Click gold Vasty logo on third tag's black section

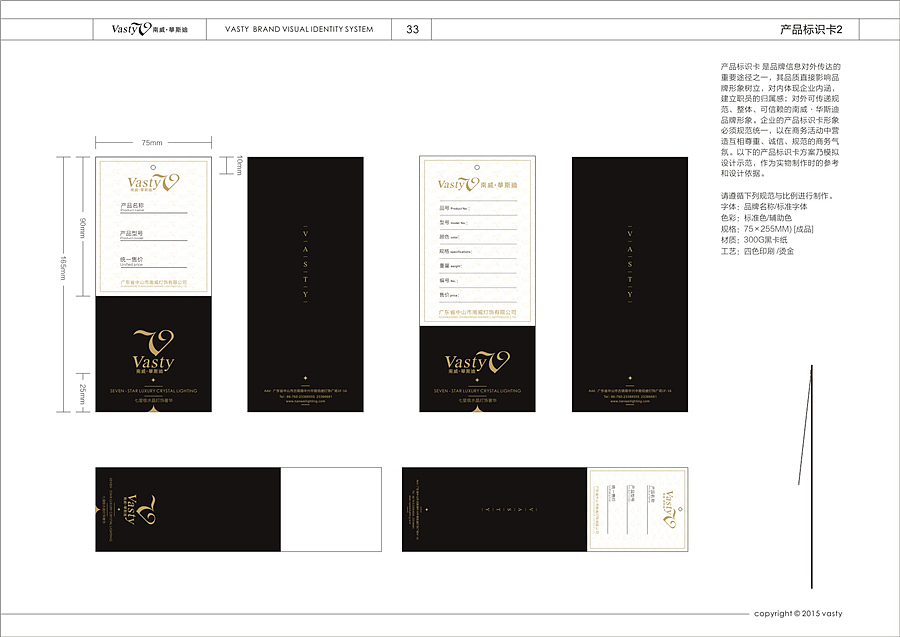click(478, 362)
